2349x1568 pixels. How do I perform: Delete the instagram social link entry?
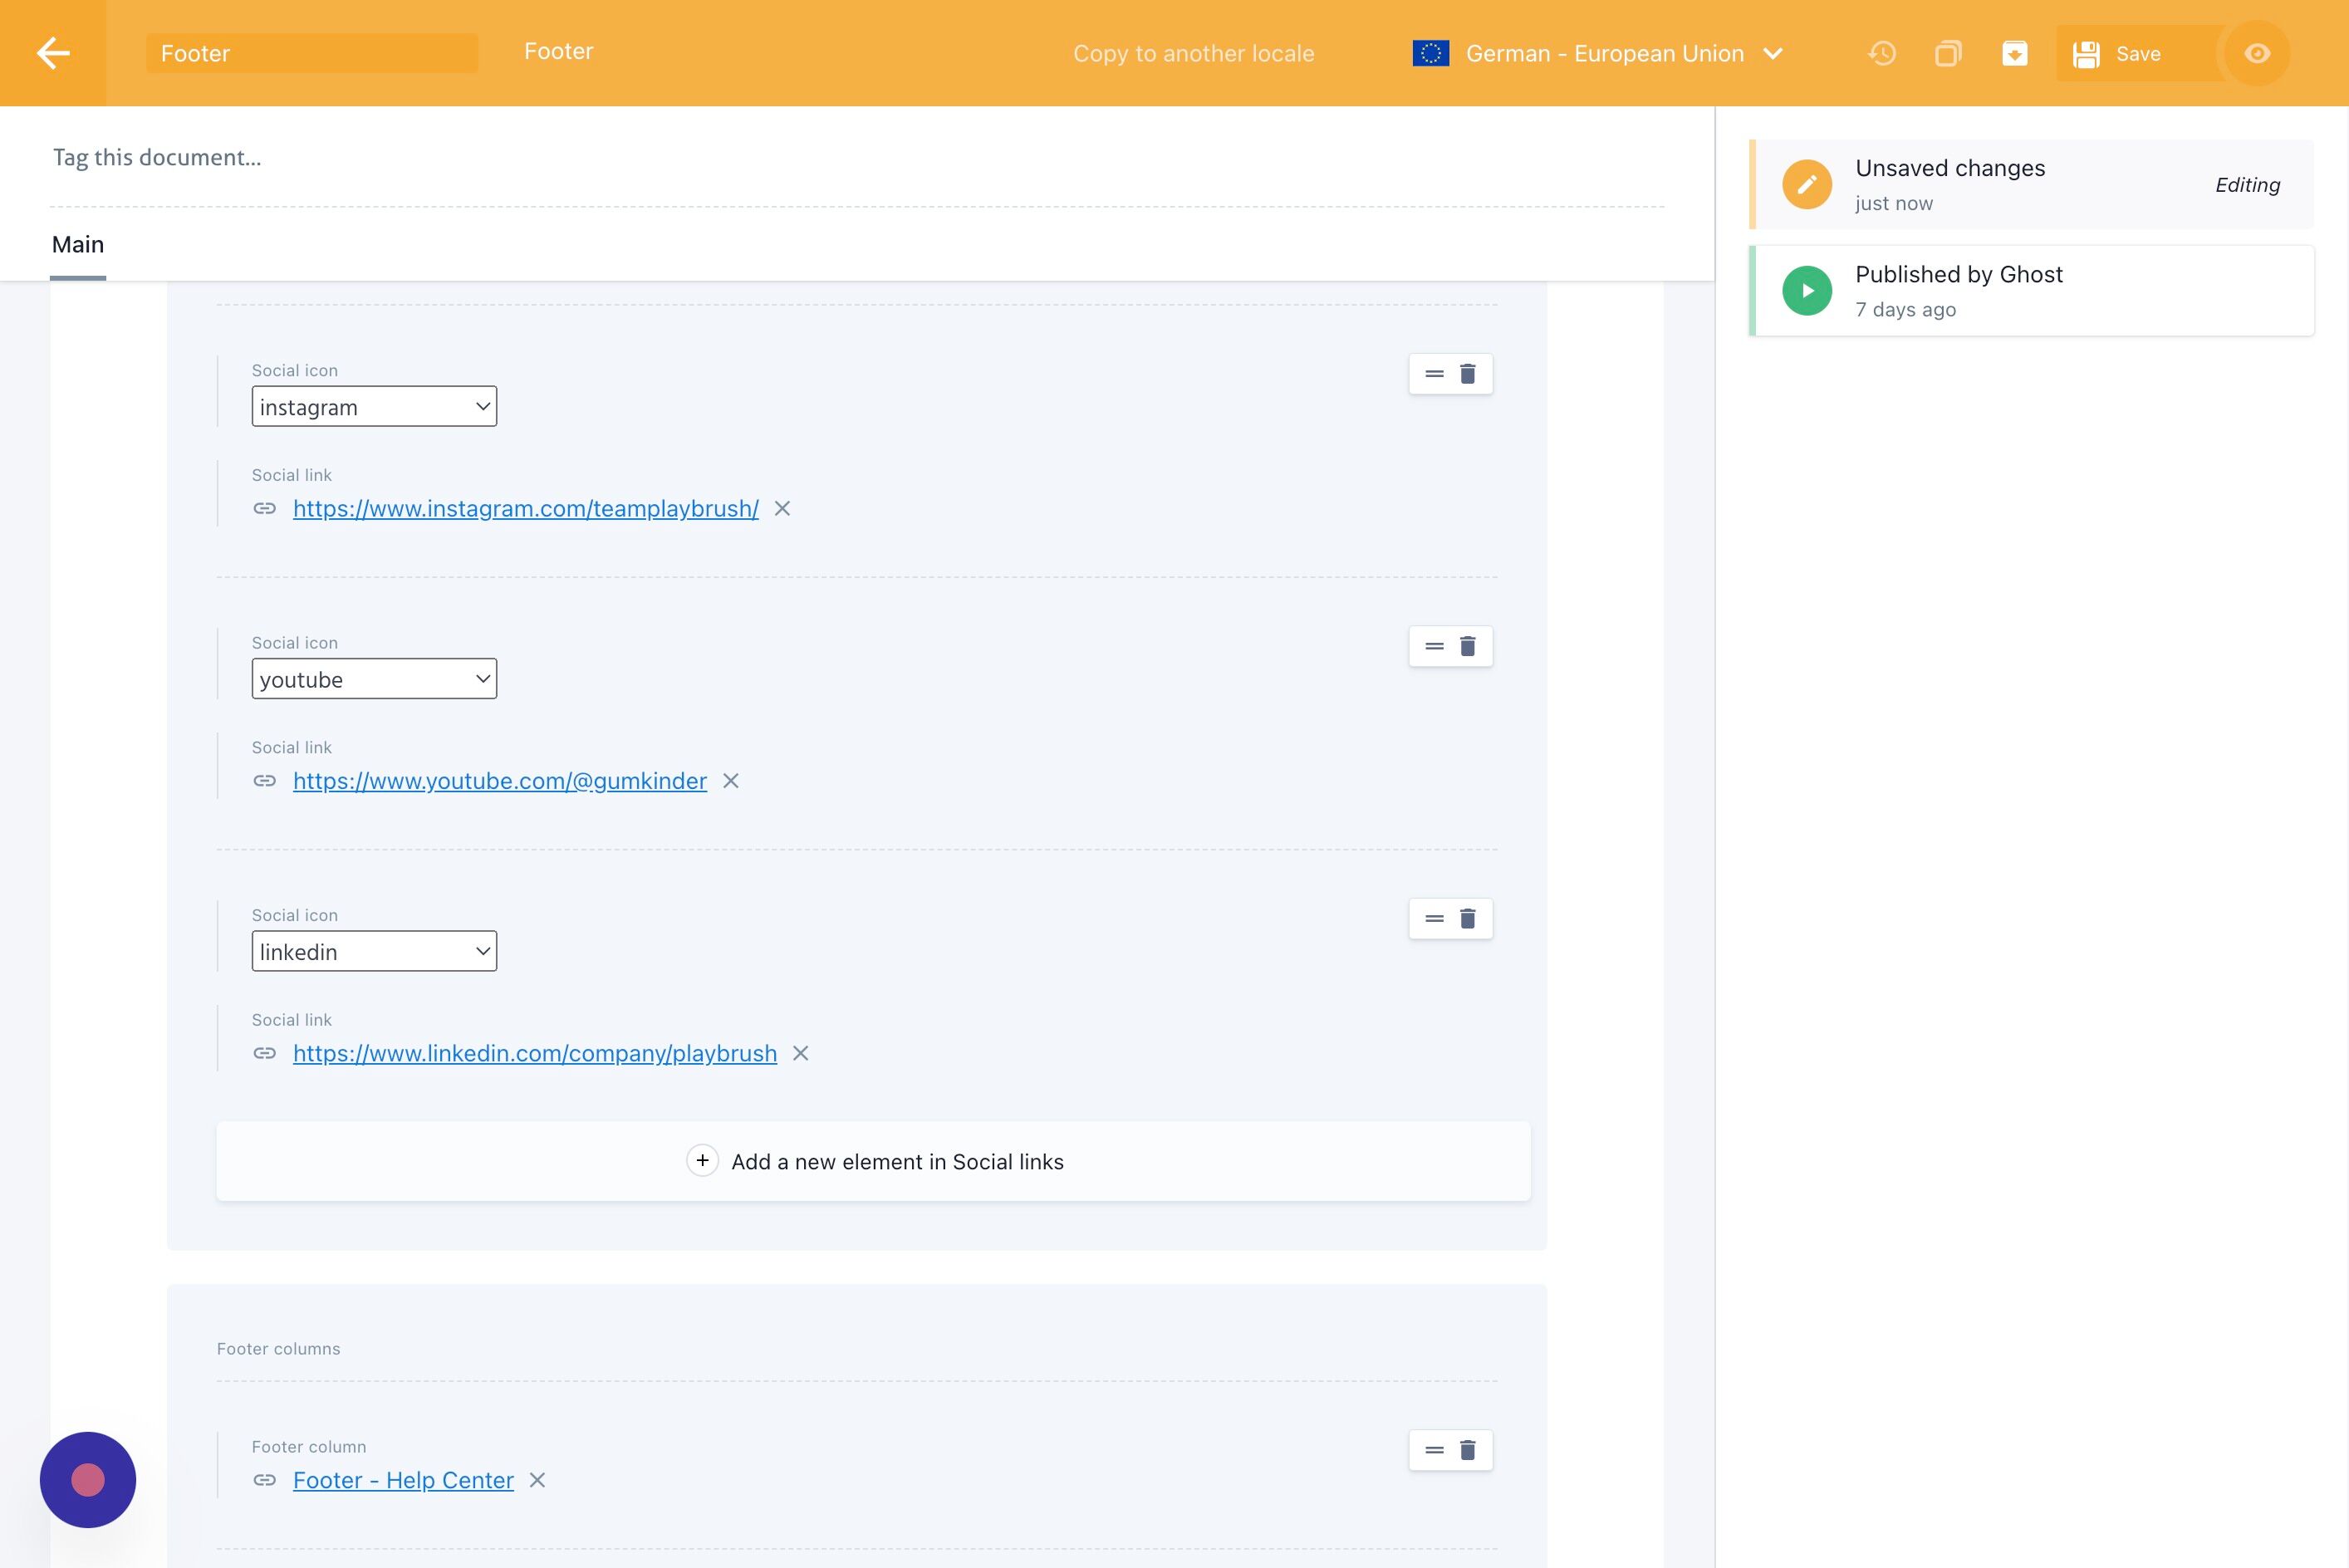click(x=1467, y=374)
